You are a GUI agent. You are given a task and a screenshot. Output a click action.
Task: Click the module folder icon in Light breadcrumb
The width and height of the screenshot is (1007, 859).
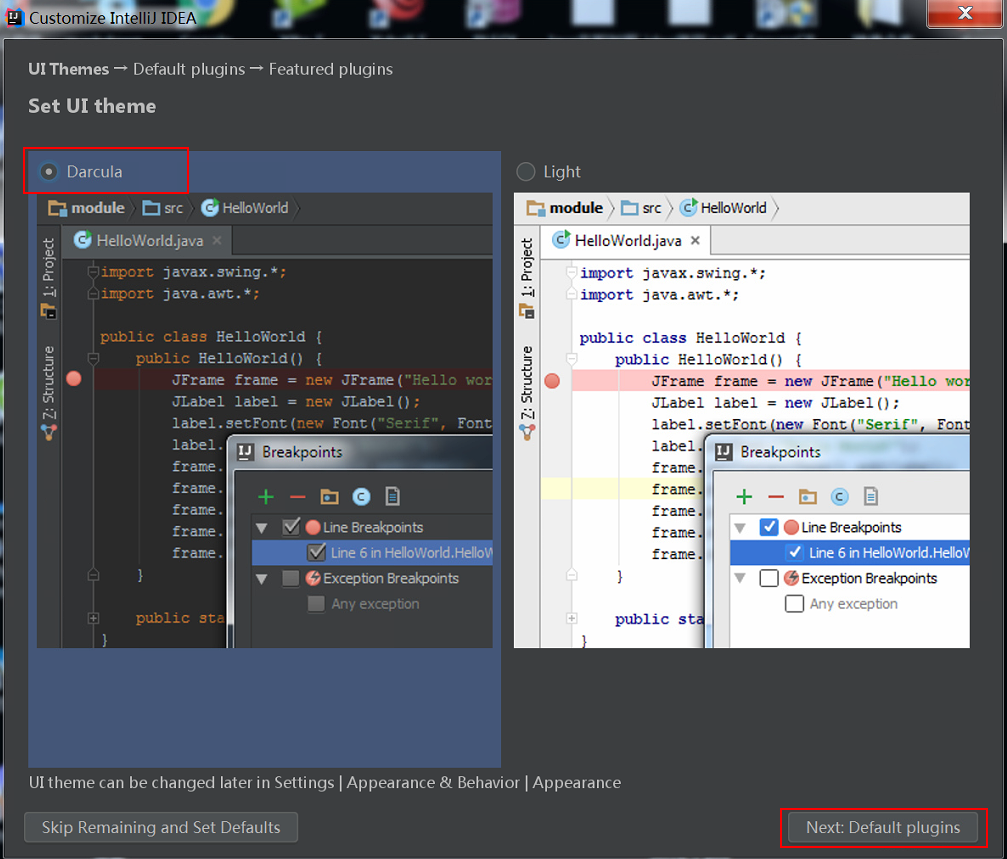[x=536, y=208]
